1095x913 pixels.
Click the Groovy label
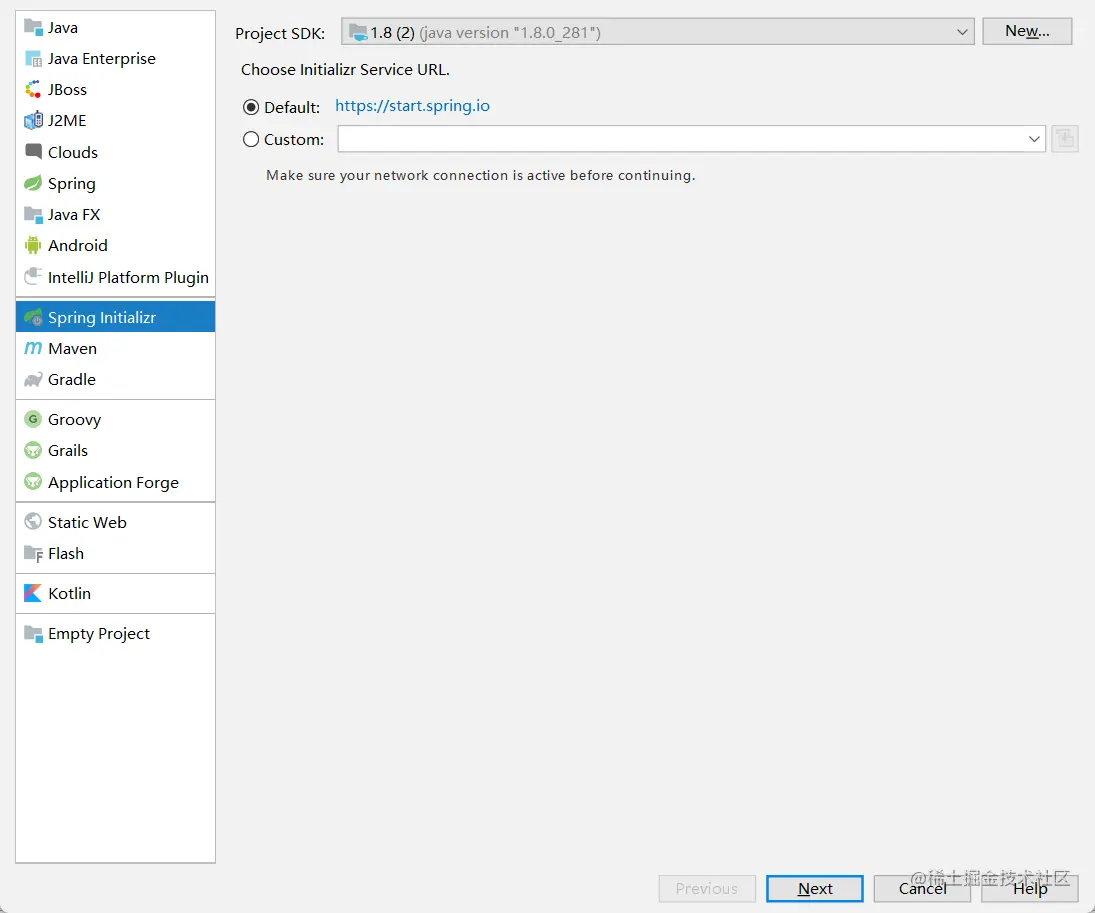coord(75,420)
